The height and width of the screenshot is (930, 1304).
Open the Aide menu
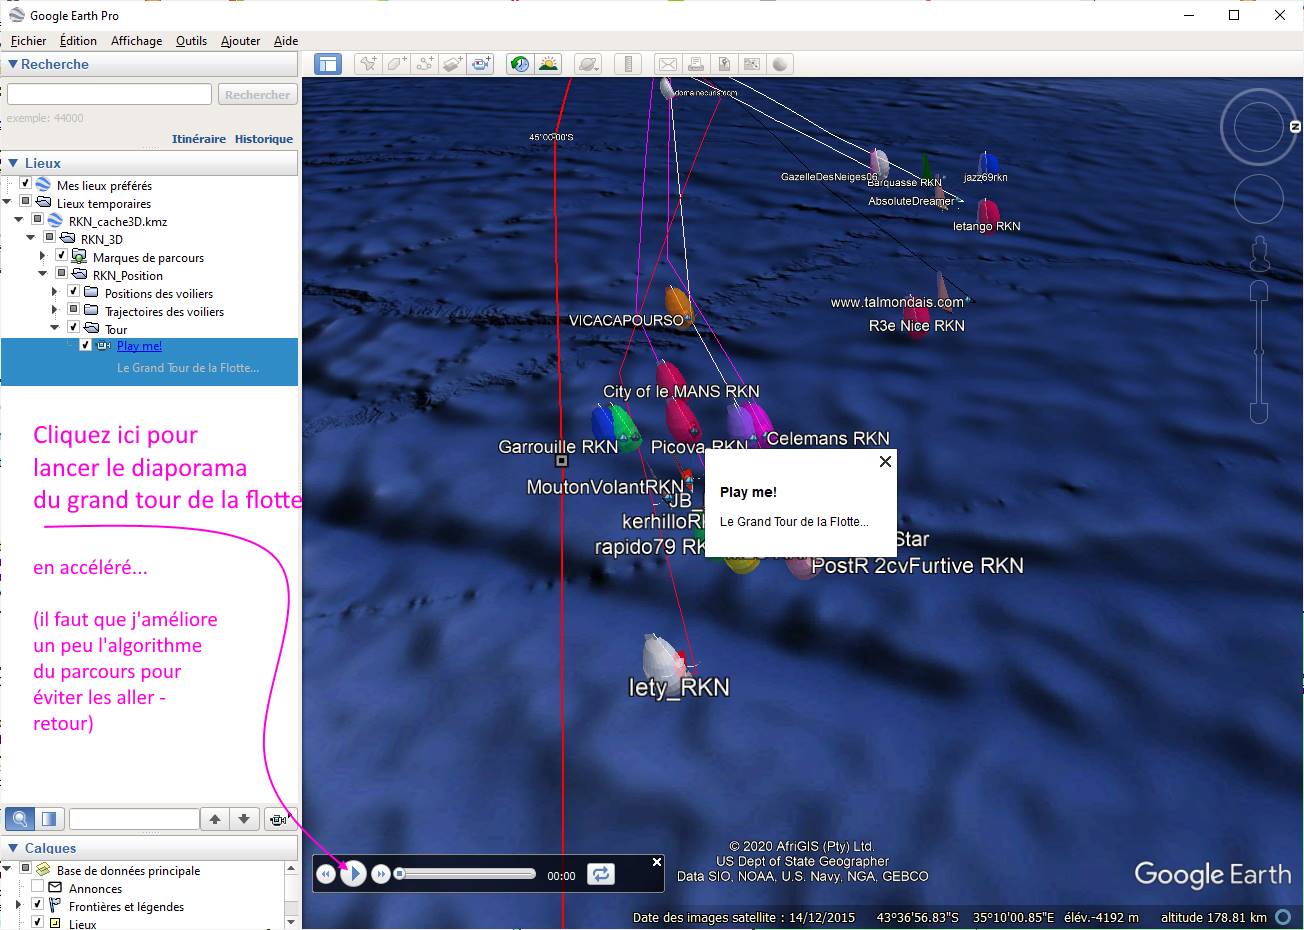point(286,41)
